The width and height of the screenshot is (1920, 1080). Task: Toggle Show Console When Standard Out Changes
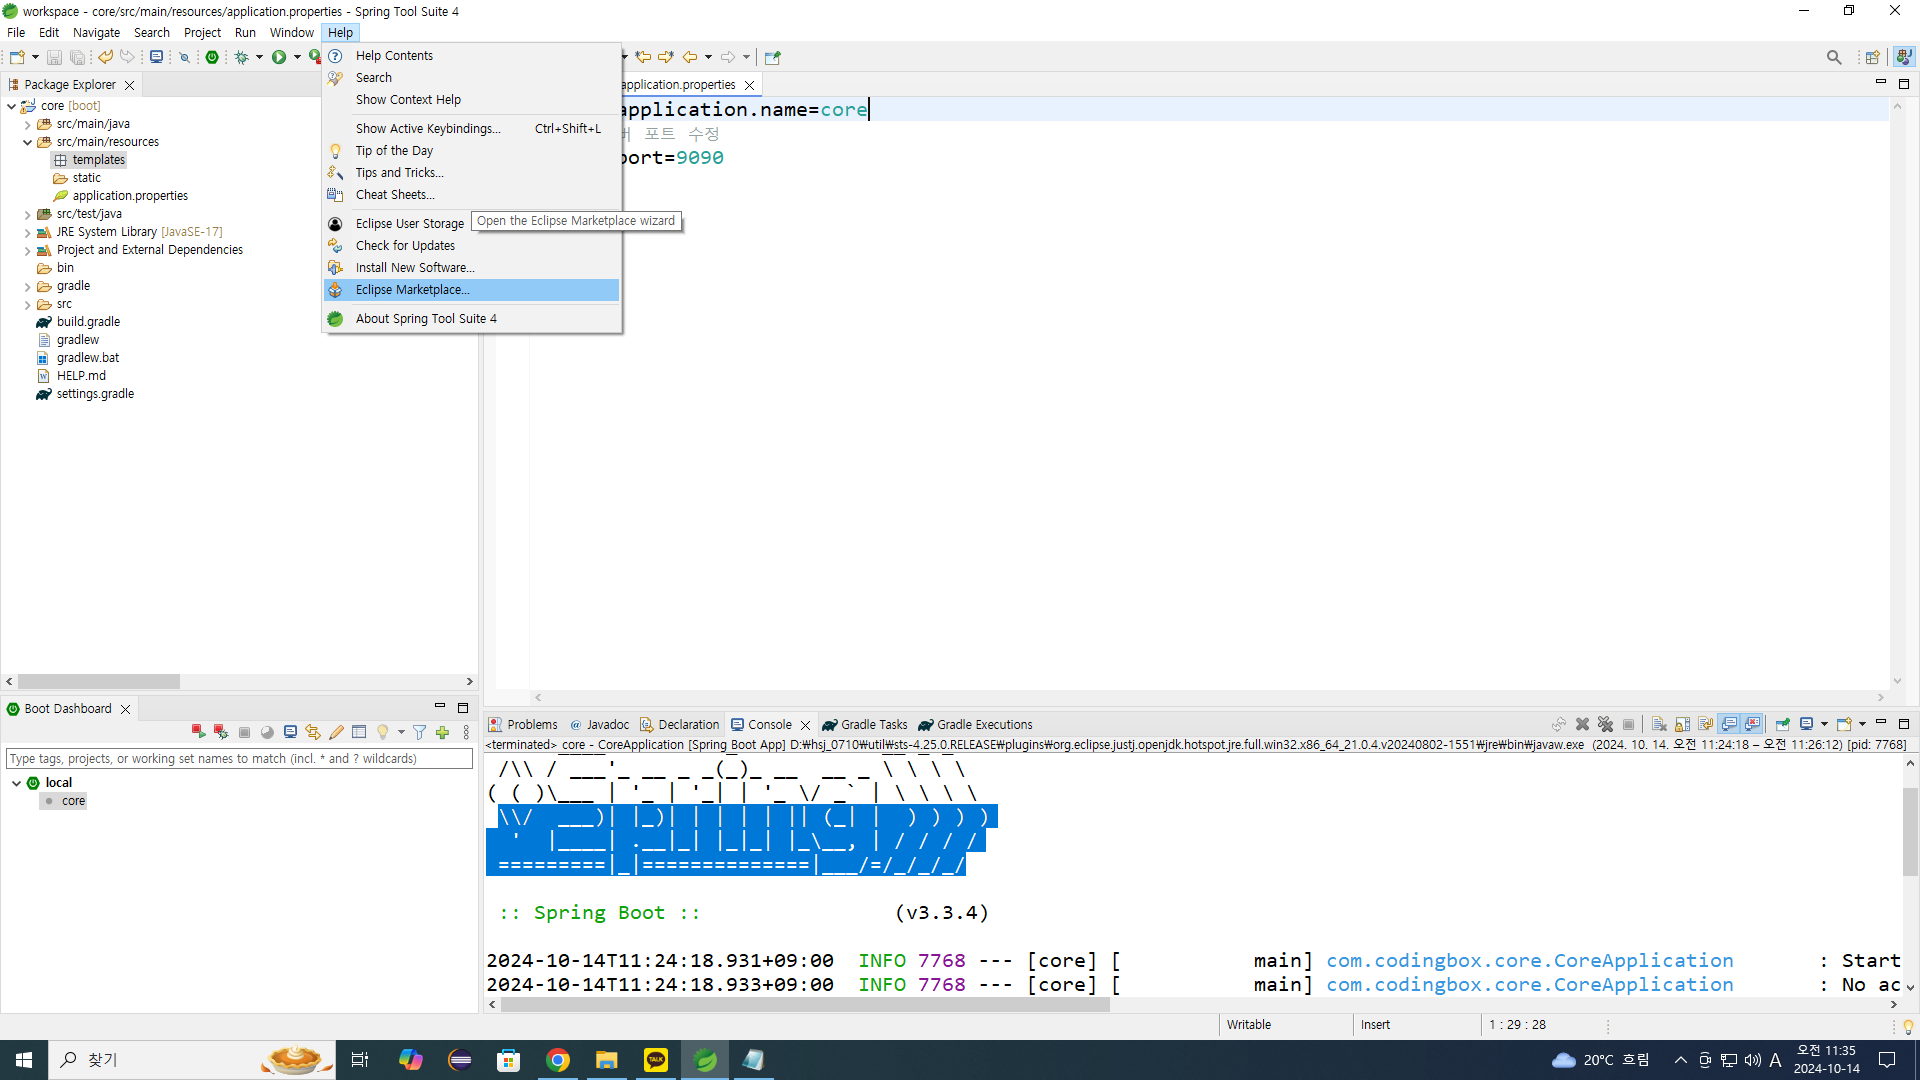coord(1729,724)
